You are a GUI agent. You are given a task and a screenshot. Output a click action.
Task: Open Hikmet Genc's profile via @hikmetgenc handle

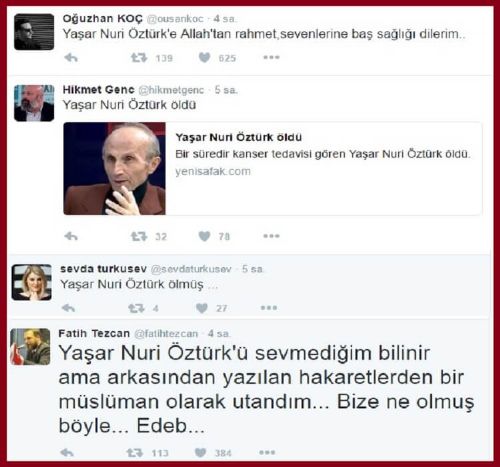coord(171,90)
